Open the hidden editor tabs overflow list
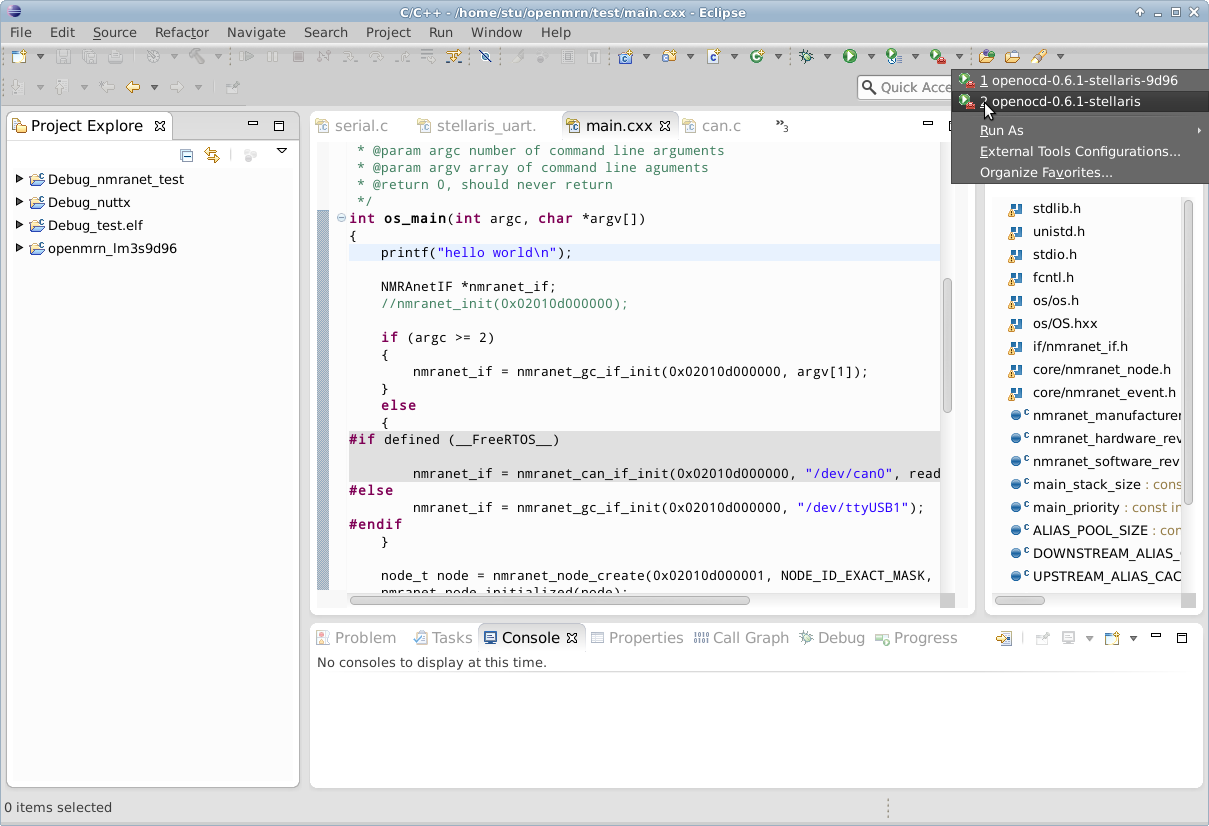This screenshot has width=1209, height=826. click(x=782, y=126)
